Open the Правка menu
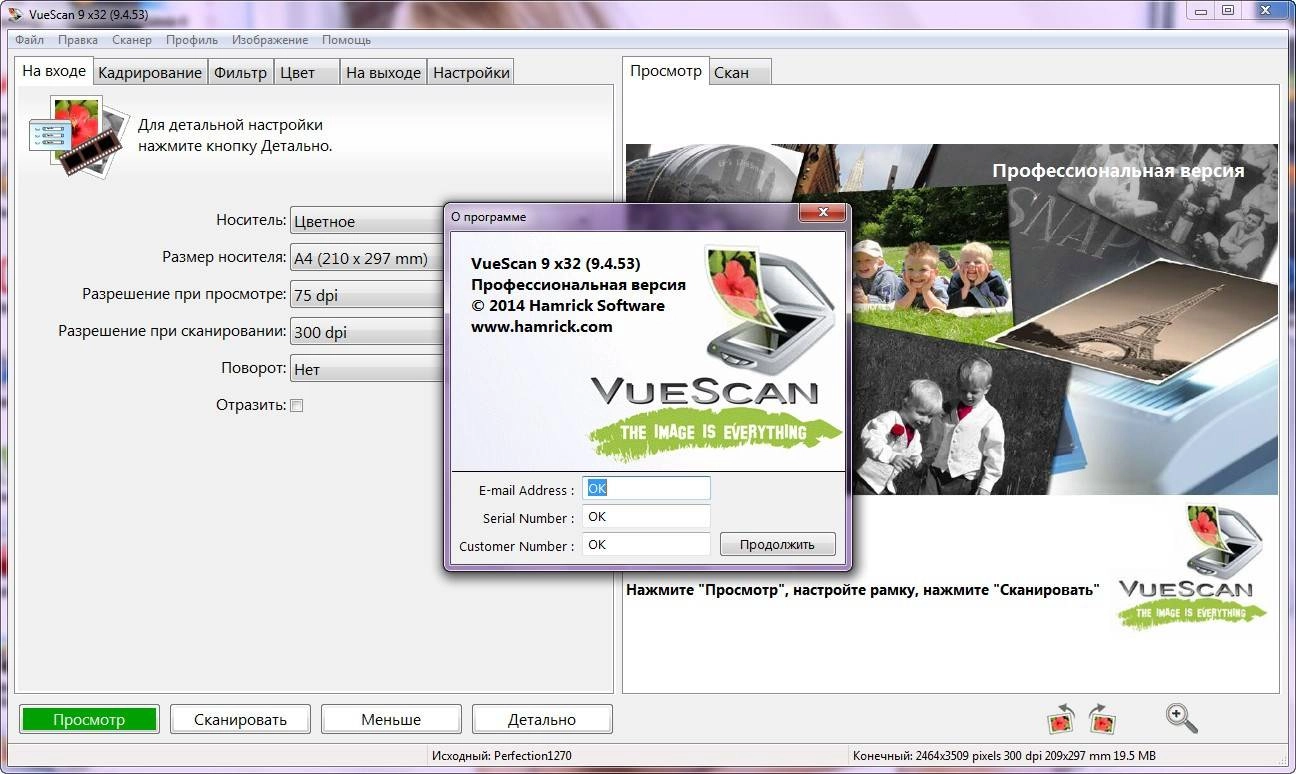Viewport: 1296px width, 774px height. tap(78, 40)
